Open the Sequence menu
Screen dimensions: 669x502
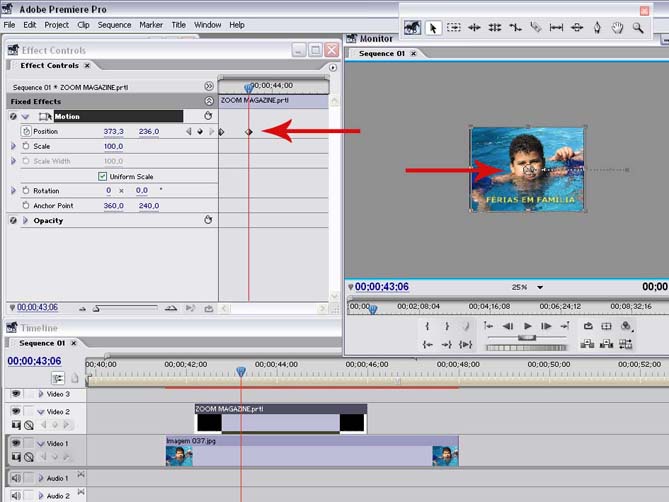click(x=114, y=24)
